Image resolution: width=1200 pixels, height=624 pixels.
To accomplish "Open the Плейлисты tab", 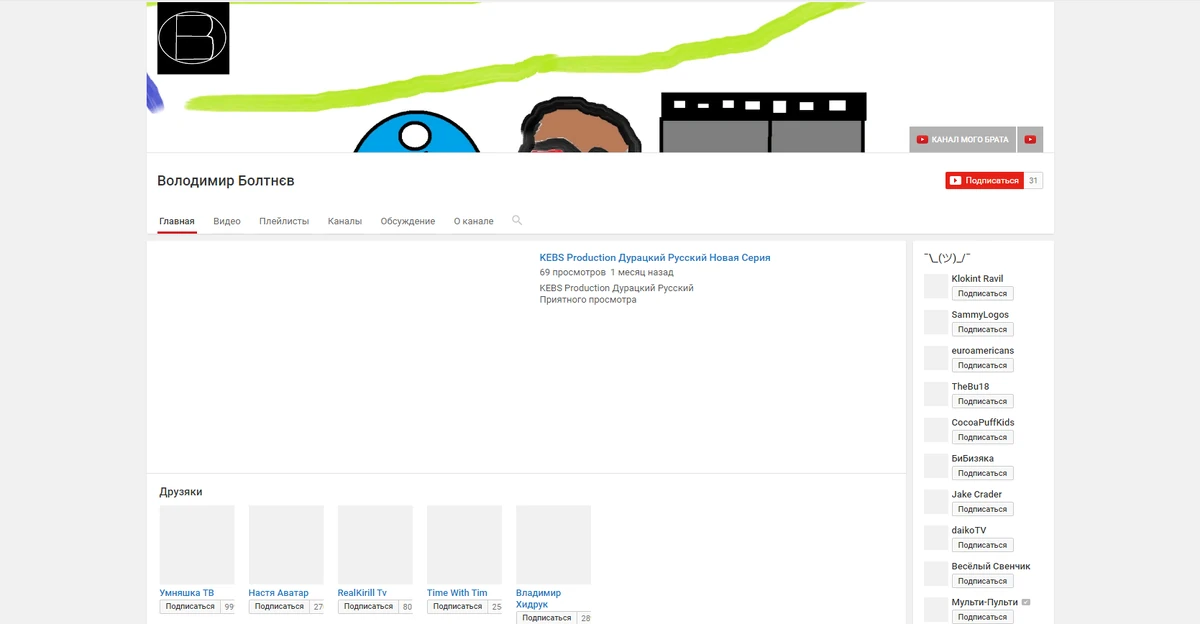I will 283,220.
